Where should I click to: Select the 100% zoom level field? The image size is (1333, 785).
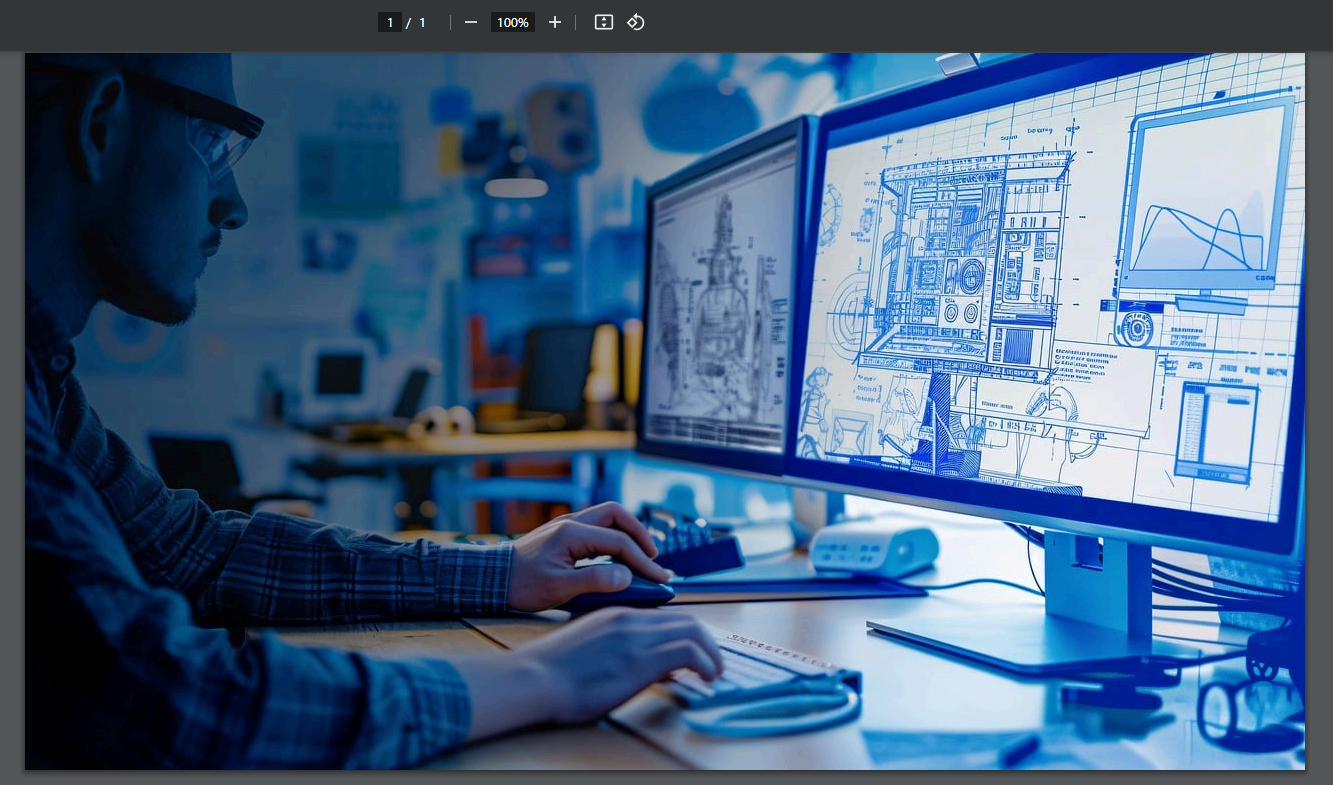pos(513,22)
